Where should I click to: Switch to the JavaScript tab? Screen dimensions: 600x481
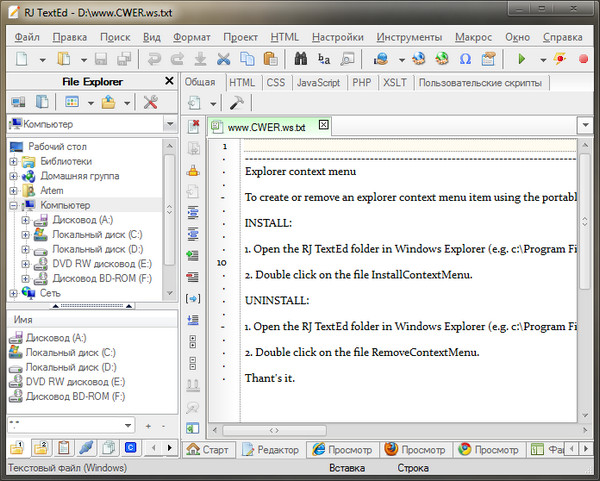pyautogui.click(x=319, y=82)
